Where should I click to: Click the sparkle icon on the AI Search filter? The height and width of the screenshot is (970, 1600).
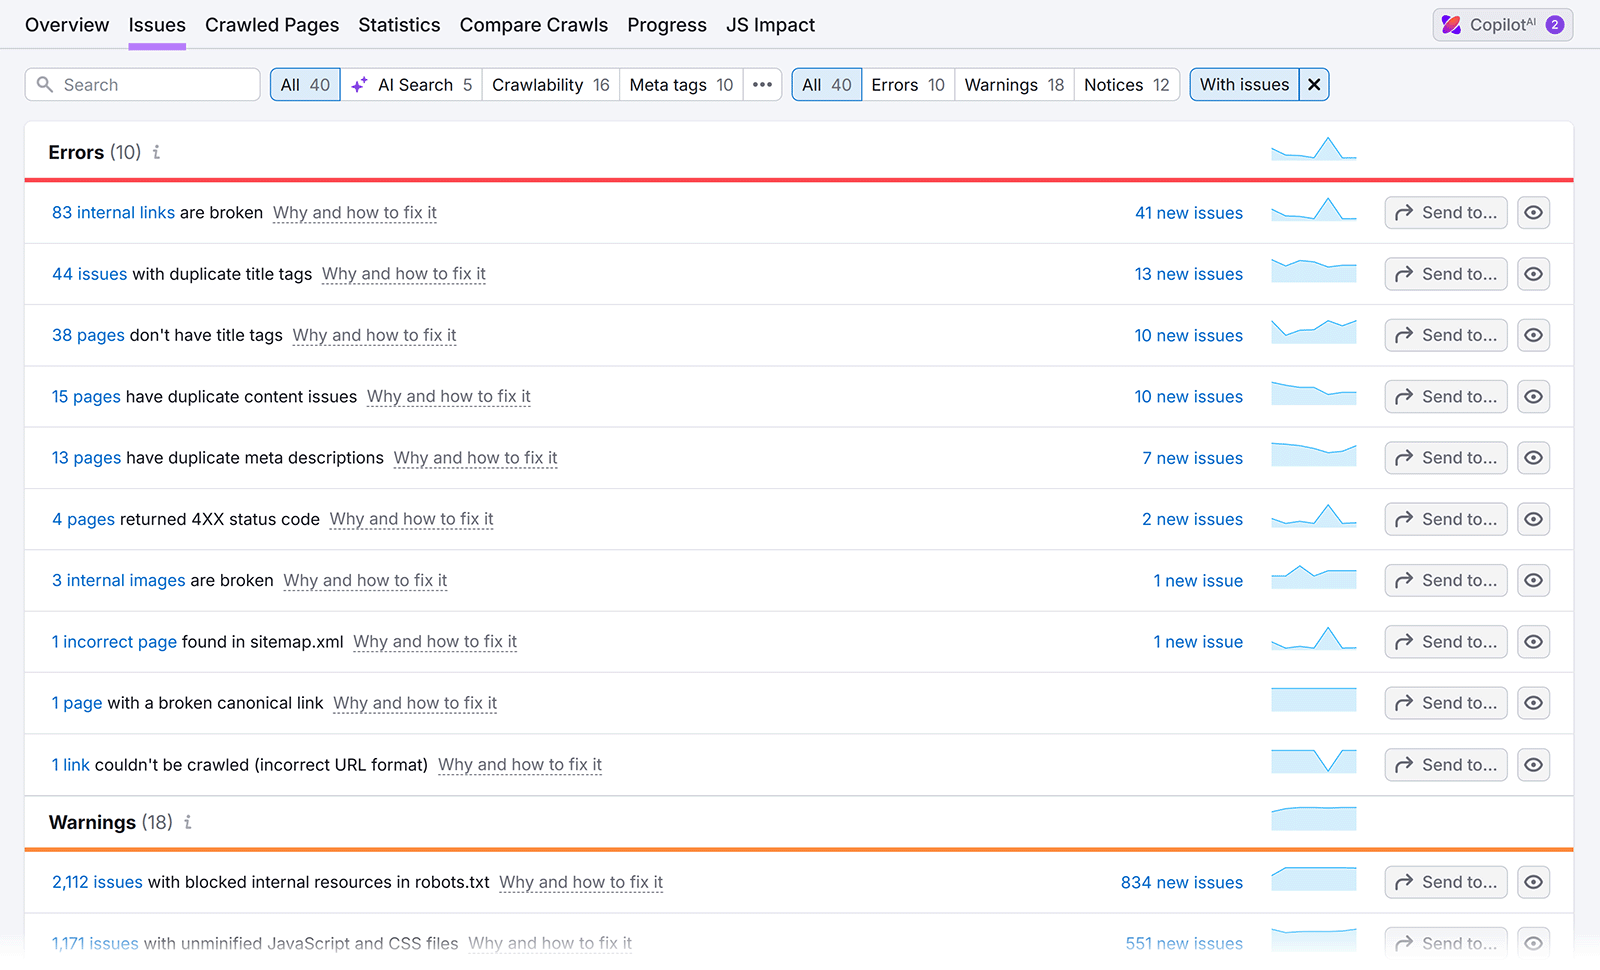[360, 84]
